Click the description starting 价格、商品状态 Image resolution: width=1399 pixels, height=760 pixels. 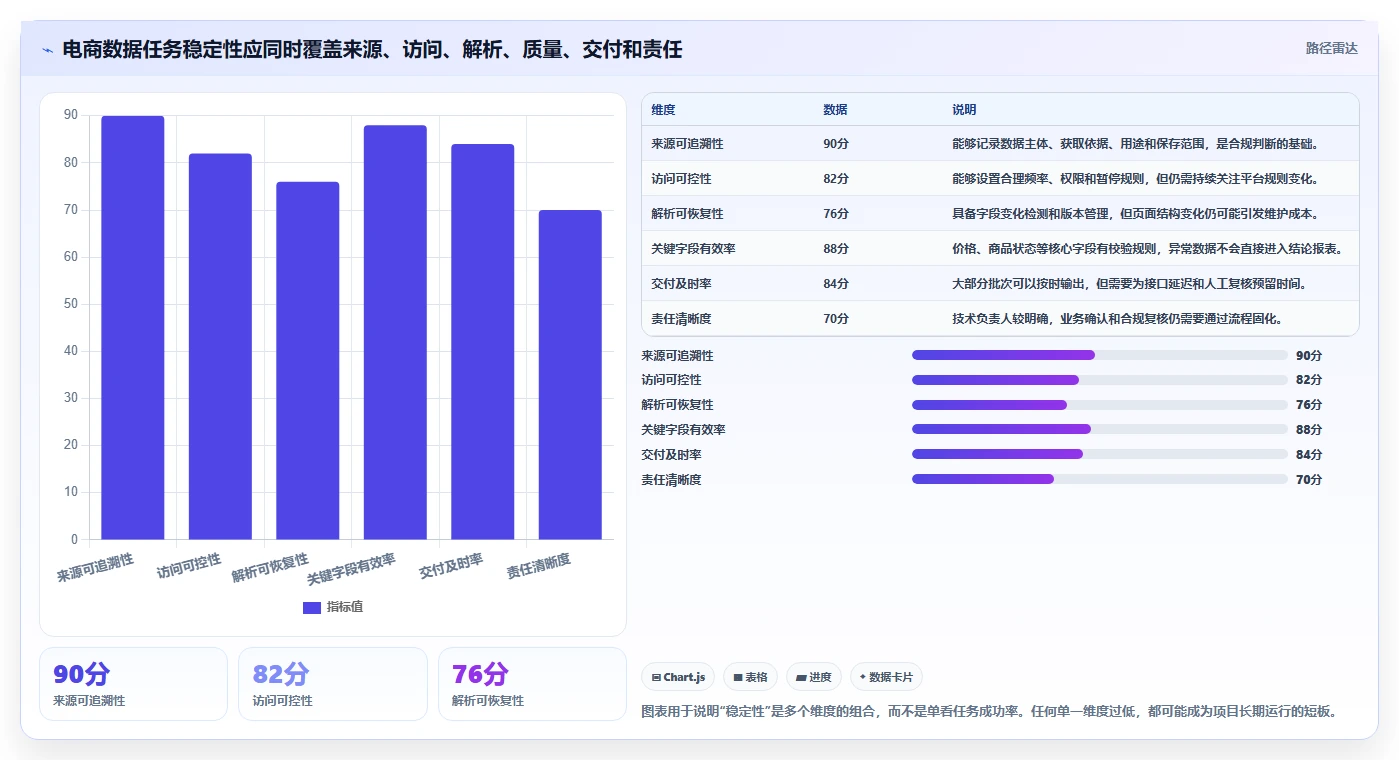click(x=1147, y=249)
